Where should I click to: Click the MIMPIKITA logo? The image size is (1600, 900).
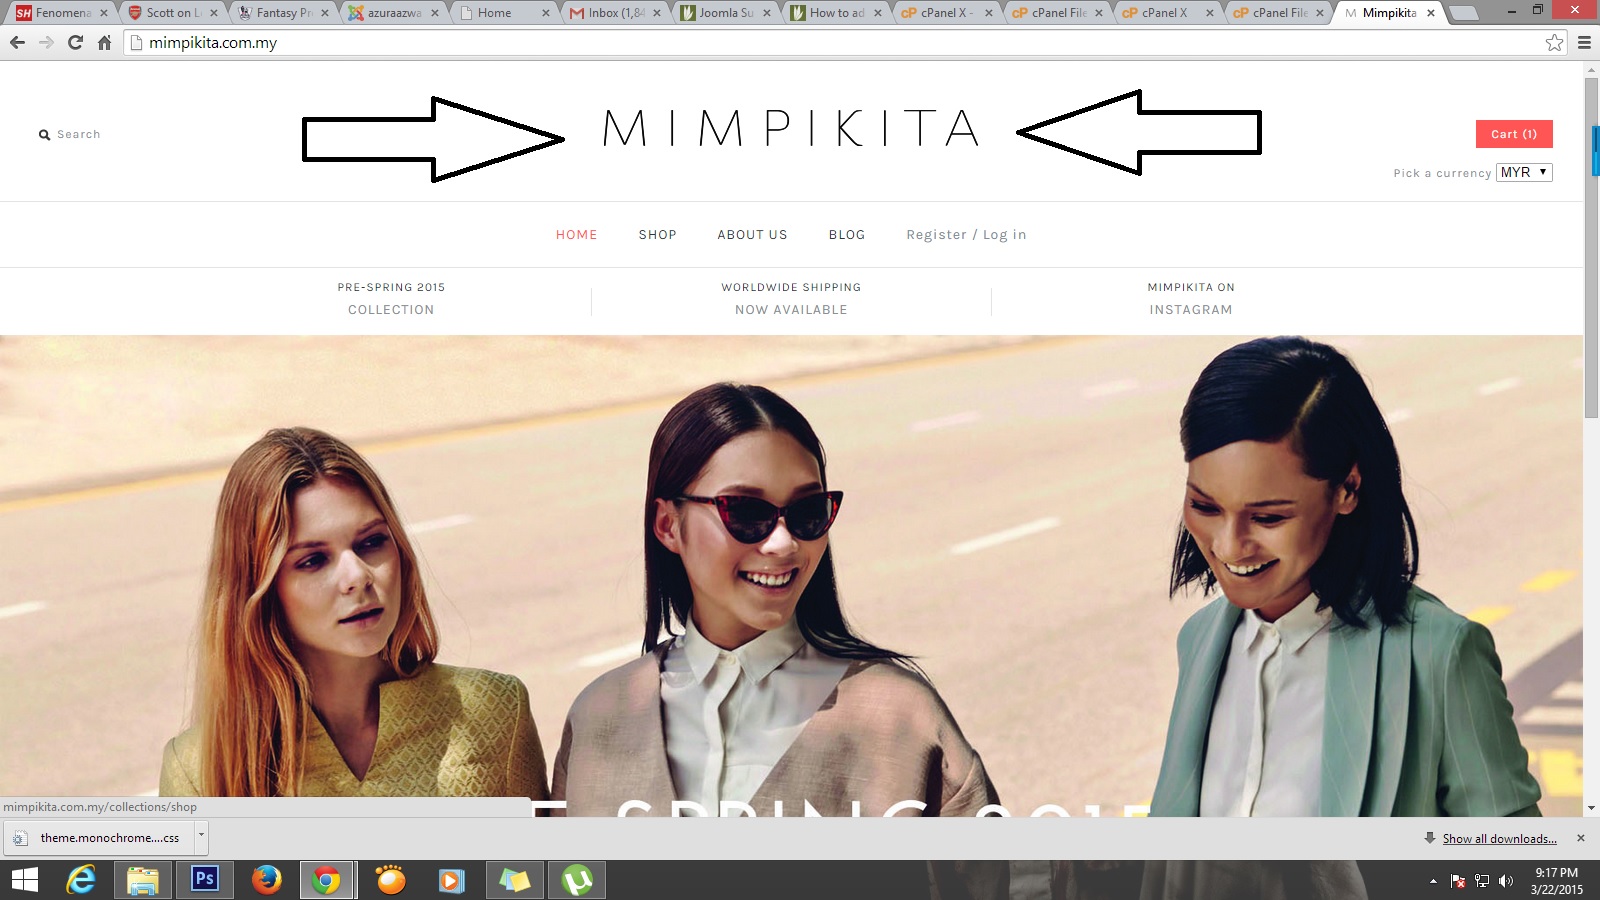(791, 129)
